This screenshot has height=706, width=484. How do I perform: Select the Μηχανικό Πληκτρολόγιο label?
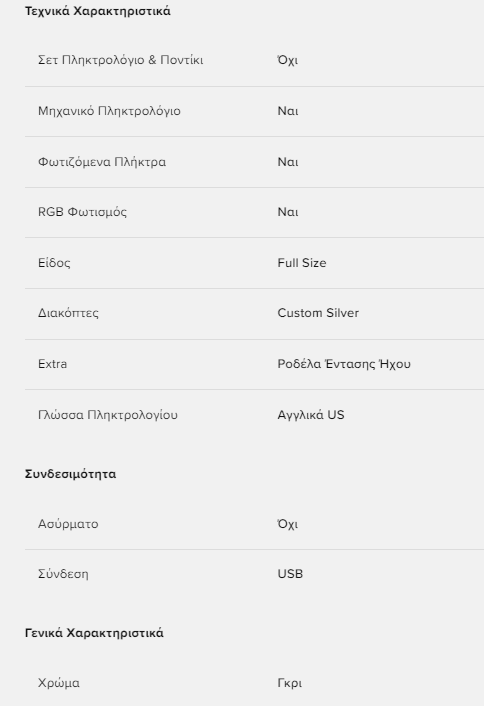click(x=109, y=111)
